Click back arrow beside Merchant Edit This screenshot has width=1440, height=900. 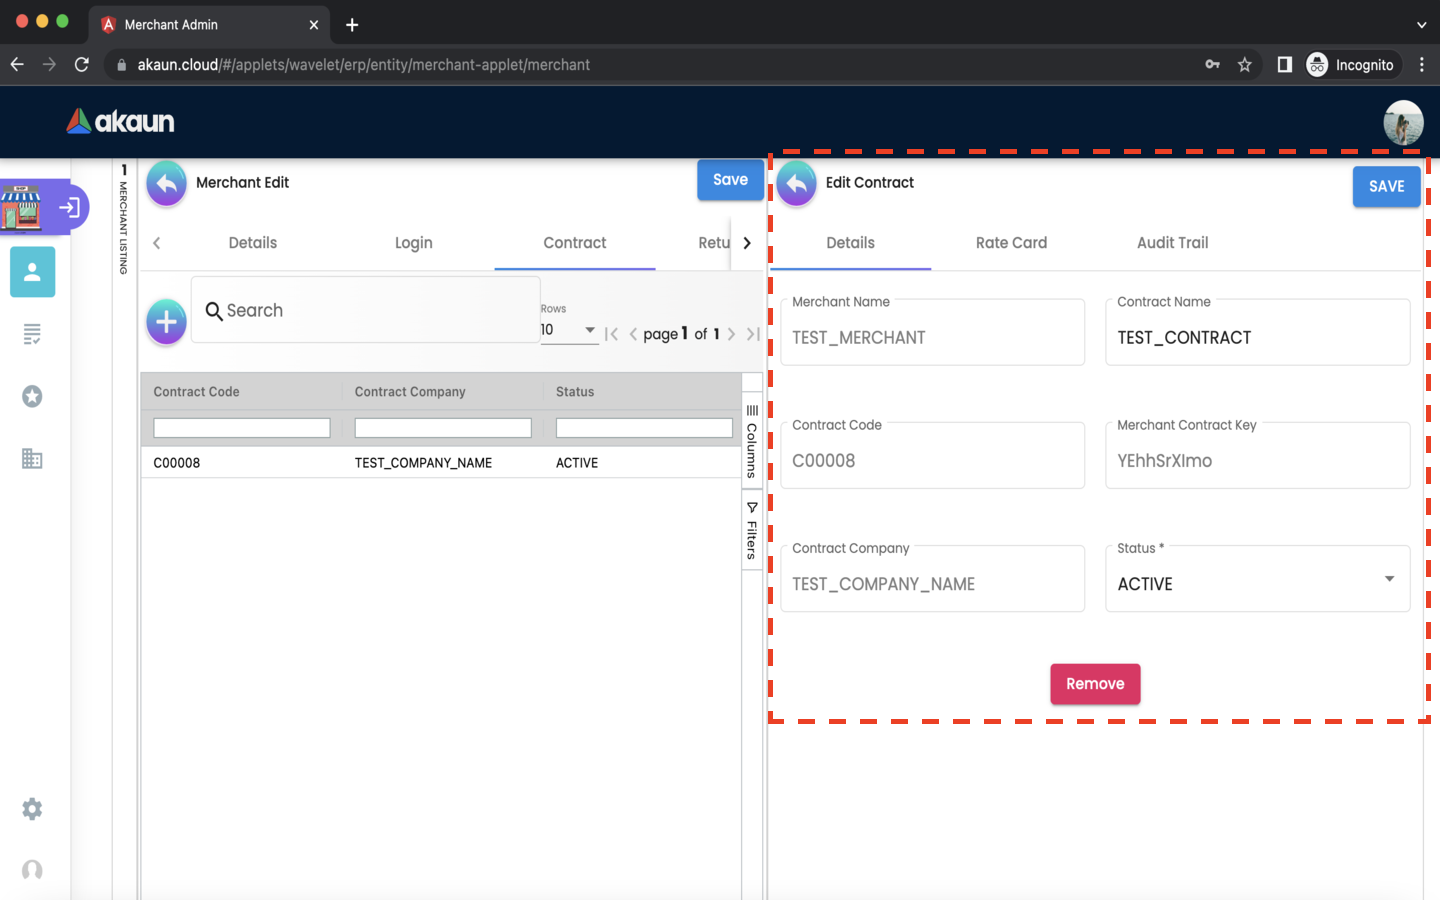(167, 183)
